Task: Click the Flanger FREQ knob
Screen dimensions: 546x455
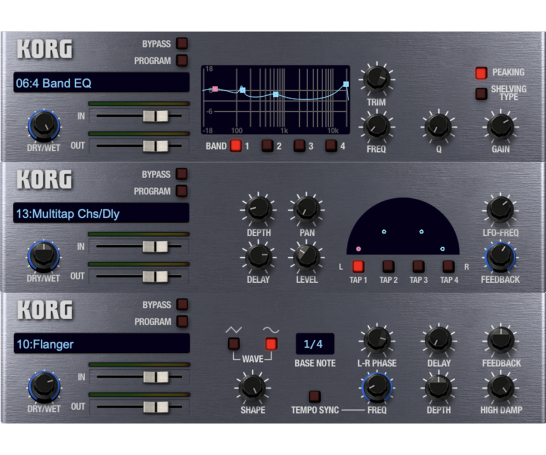Action: pyautogui.click(x=377, y=387)
